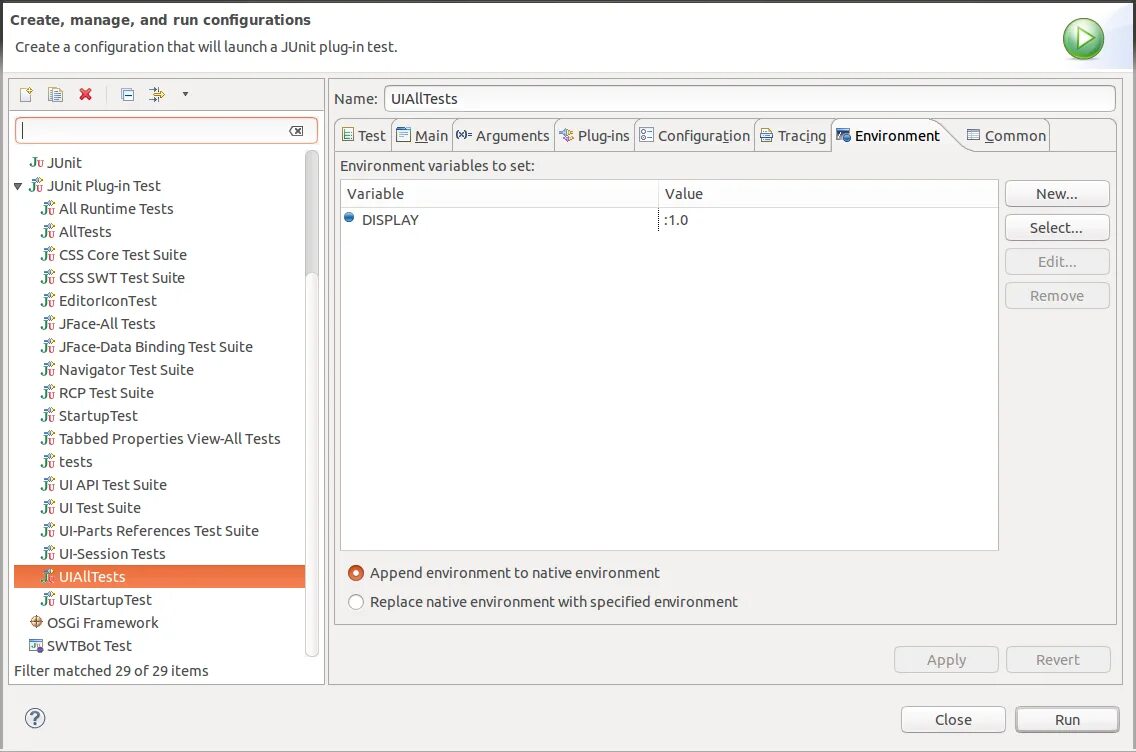Click the configuration tree vertical scrollbar

coord(312,403)
